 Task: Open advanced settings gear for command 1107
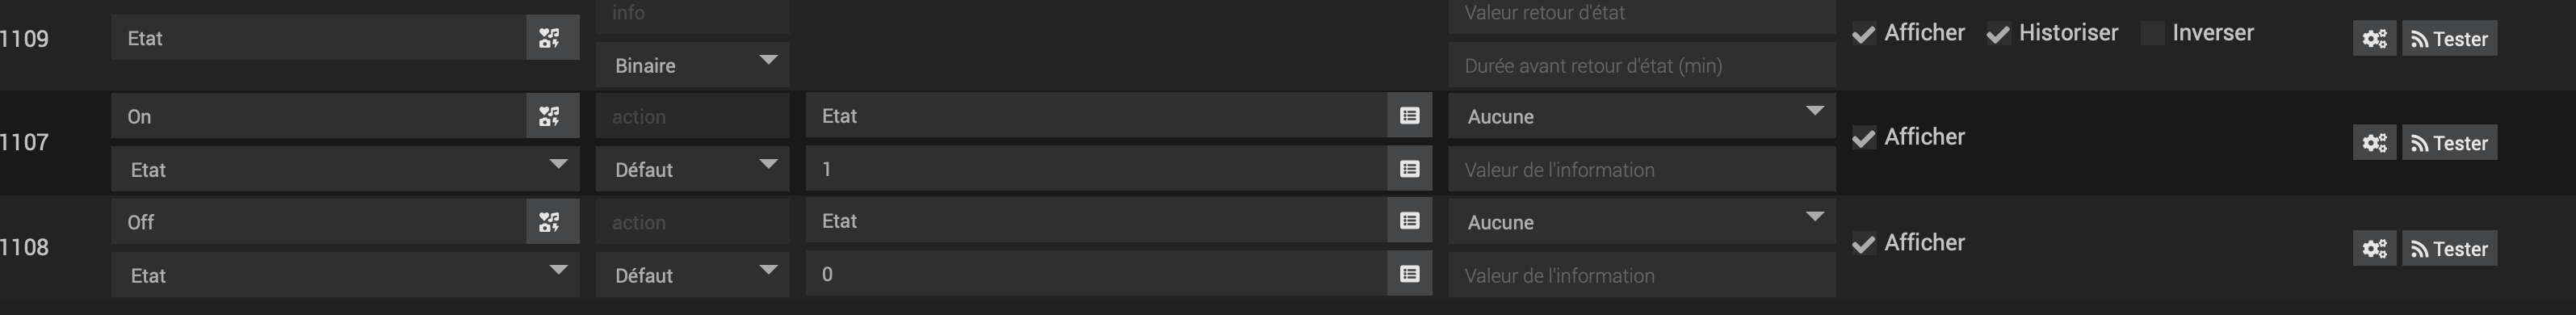pyautogui.click(x=2374, y=143)
